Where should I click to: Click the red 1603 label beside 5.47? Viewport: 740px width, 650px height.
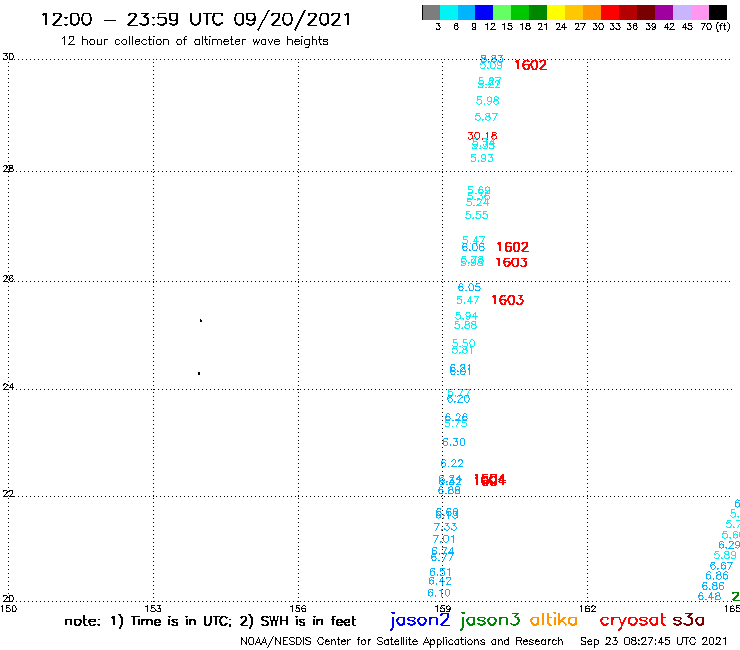click(508, 300)
